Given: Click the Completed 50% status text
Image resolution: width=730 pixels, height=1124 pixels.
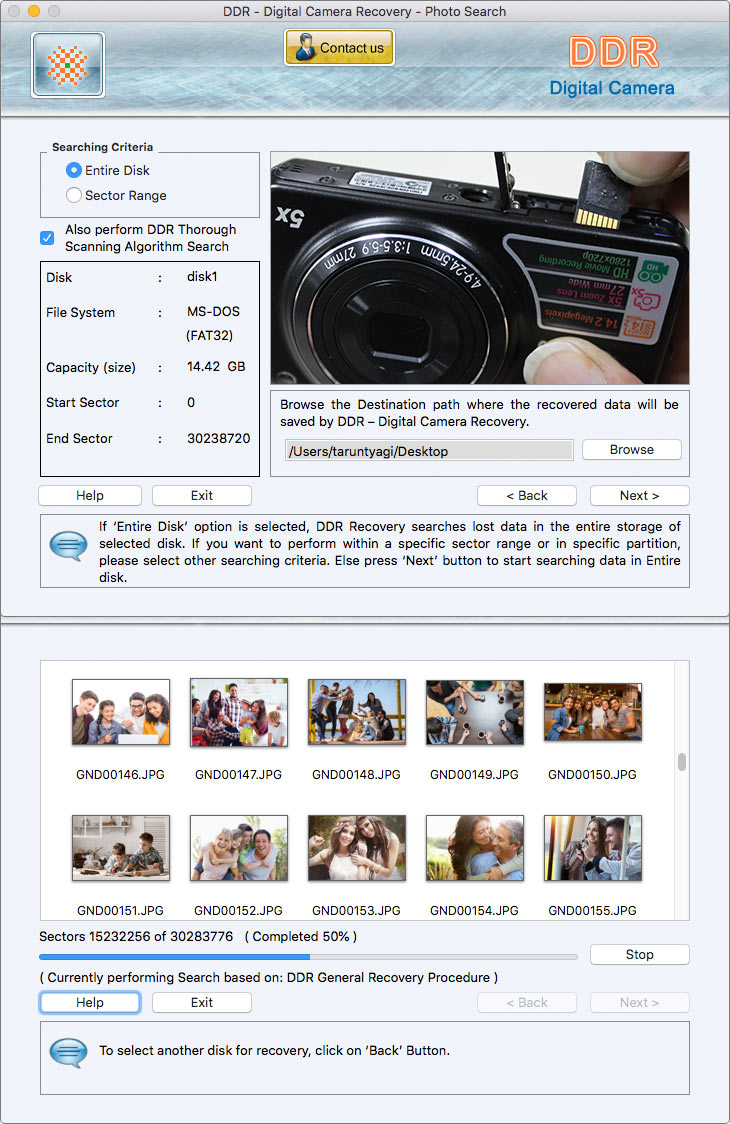Looking at the screenshot, I should click(300, 936).
